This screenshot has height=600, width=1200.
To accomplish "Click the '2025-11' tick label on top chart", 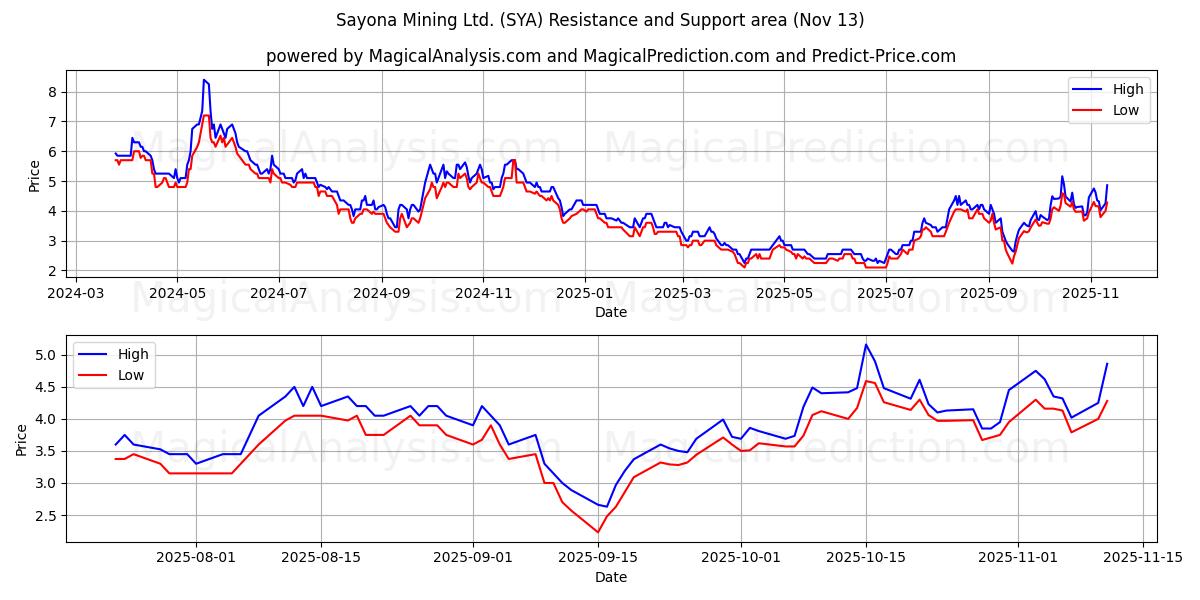I will click(x=1090, y=294).
